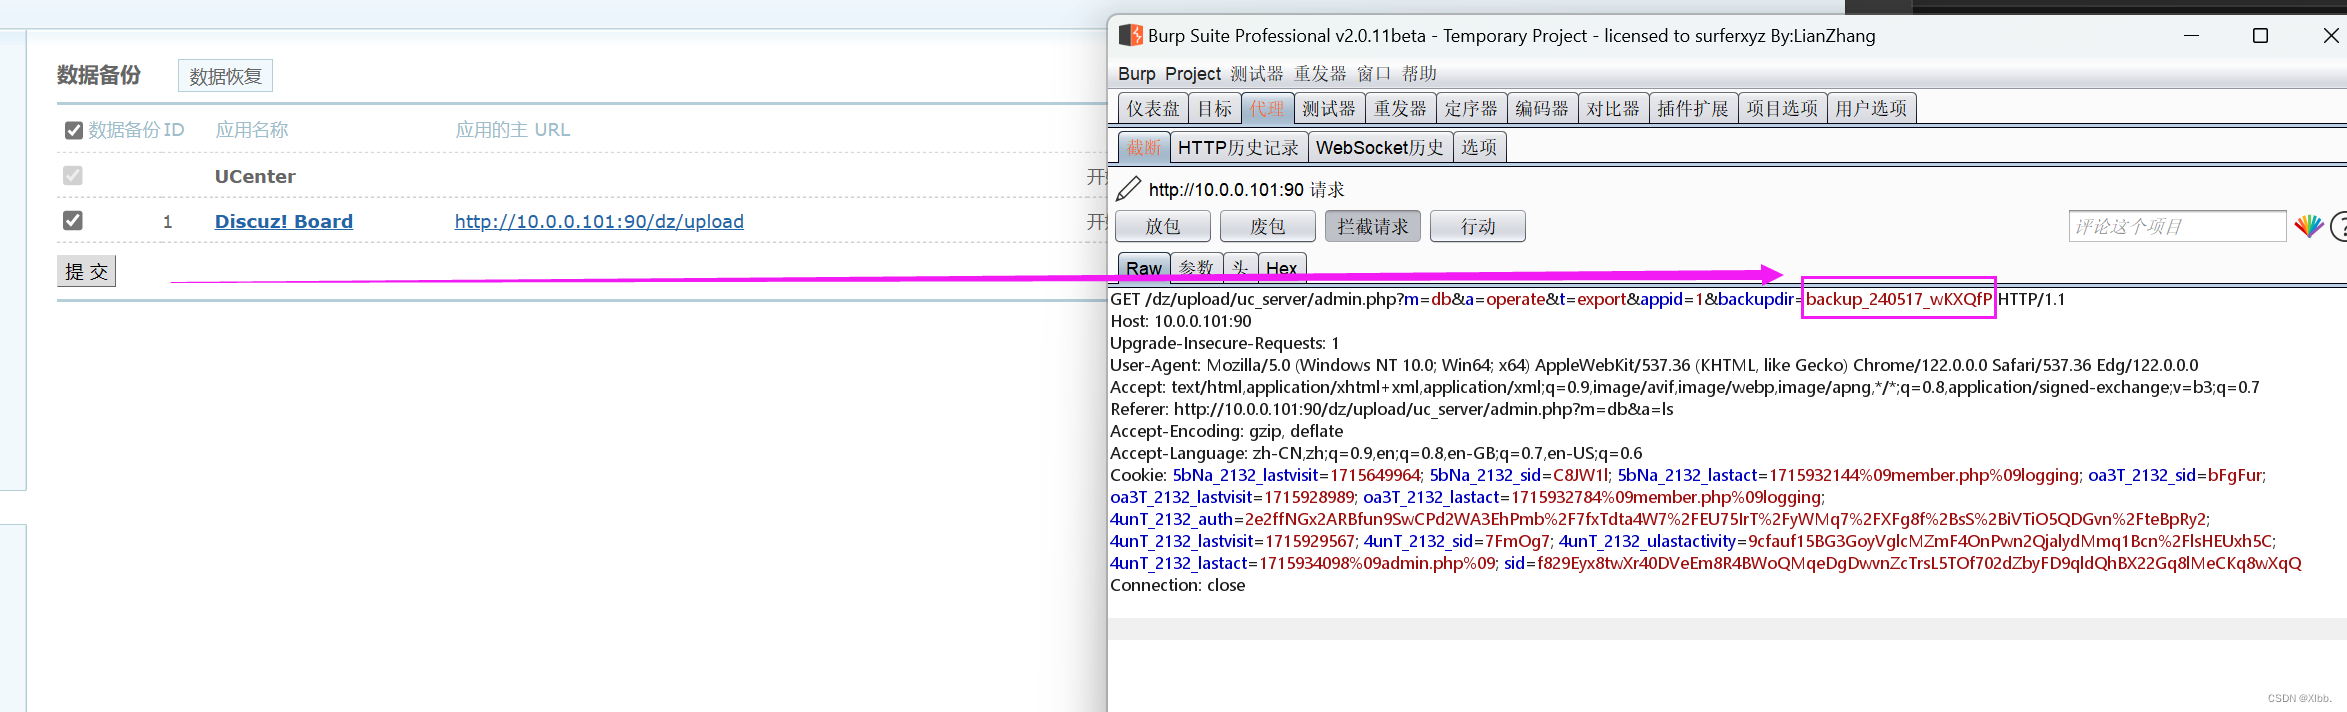Open the 测试器 menu in menu bar

click(1257, 74)
